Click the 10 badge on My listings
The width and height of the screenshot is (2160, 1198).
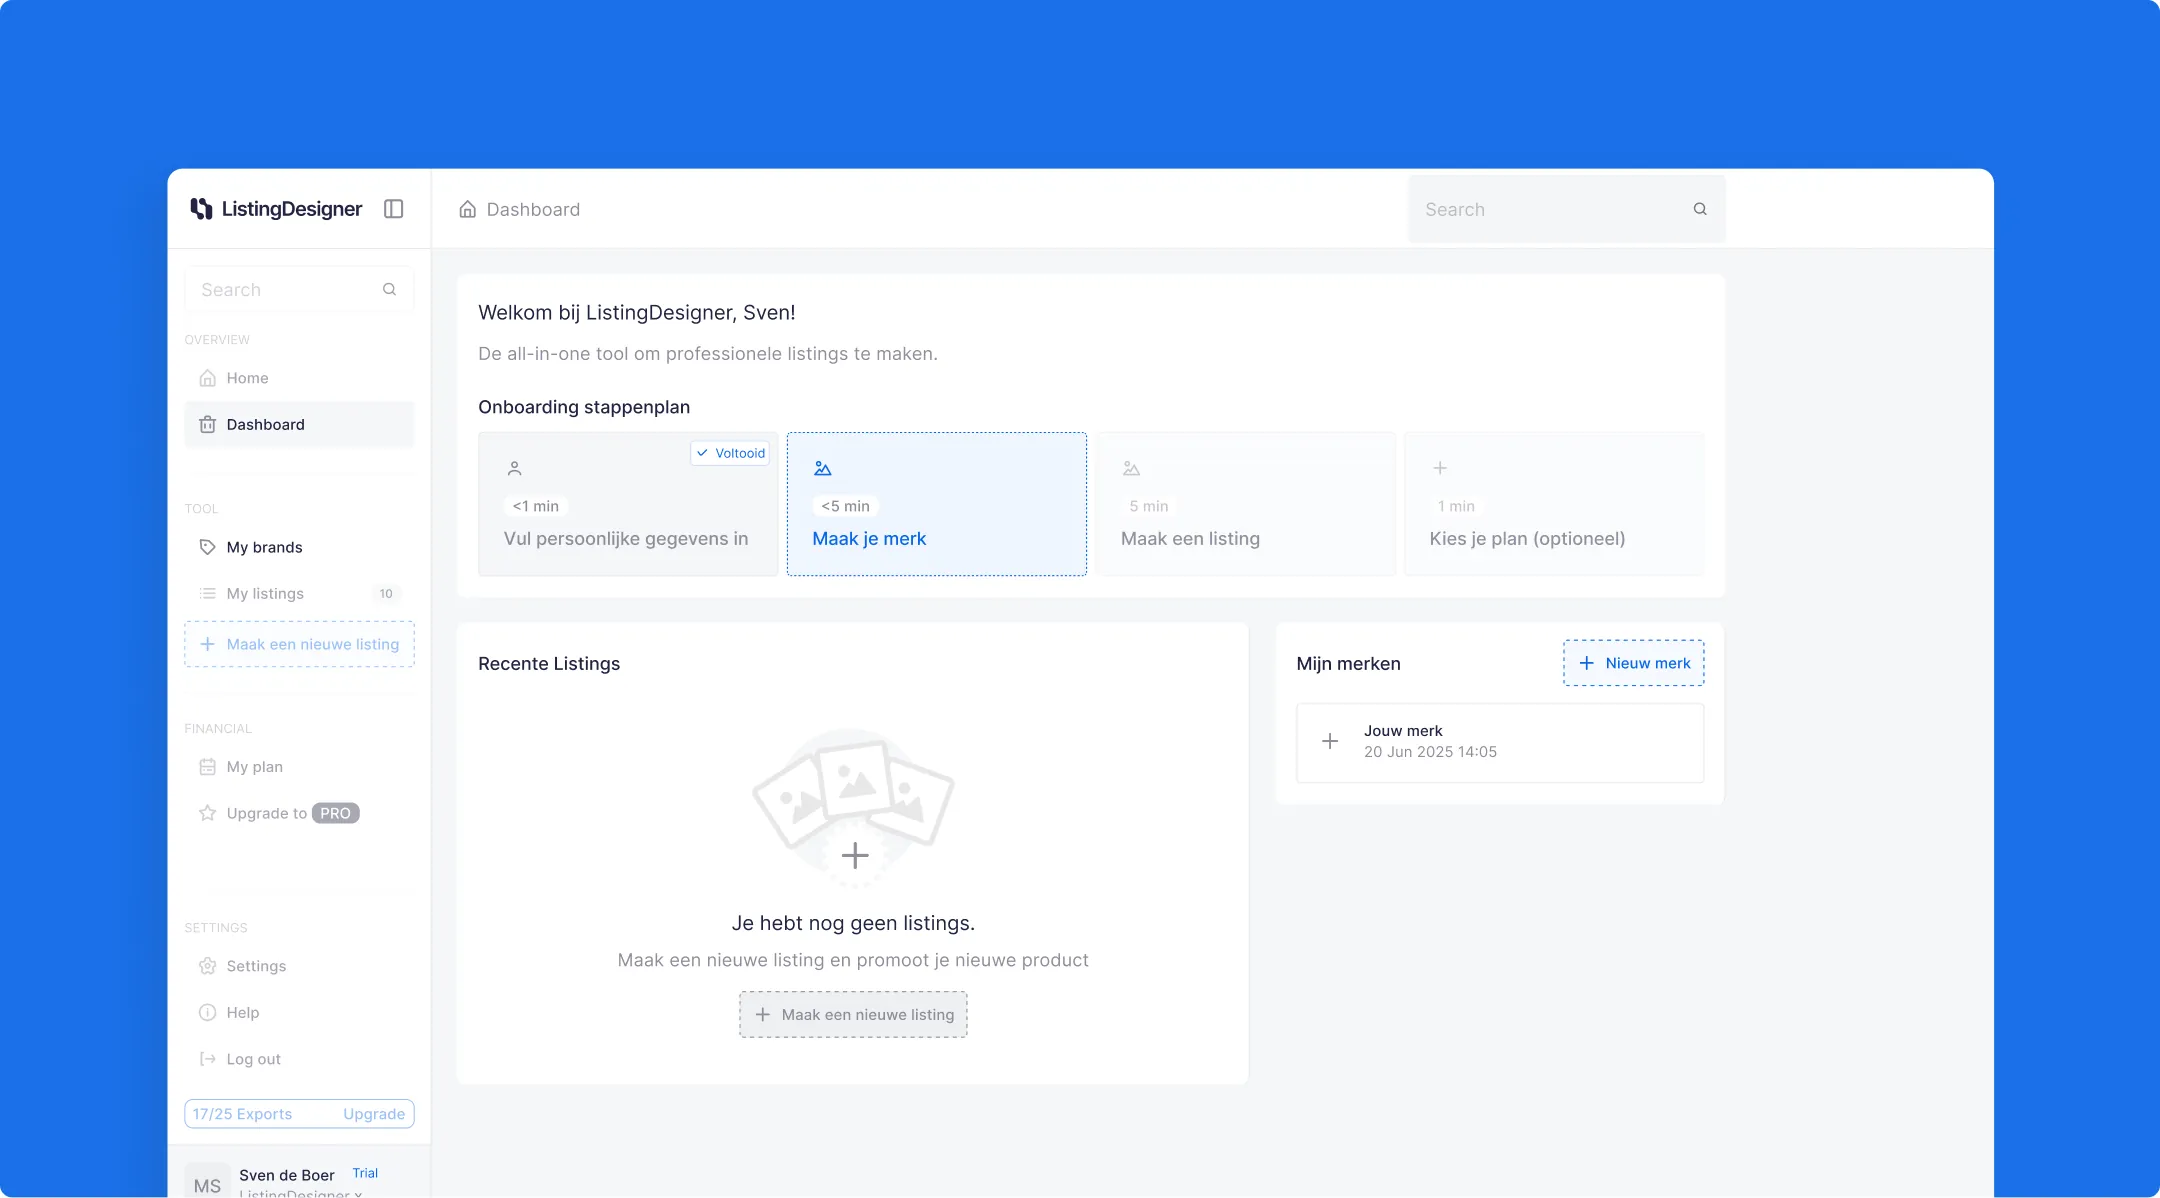click(386, 593)
